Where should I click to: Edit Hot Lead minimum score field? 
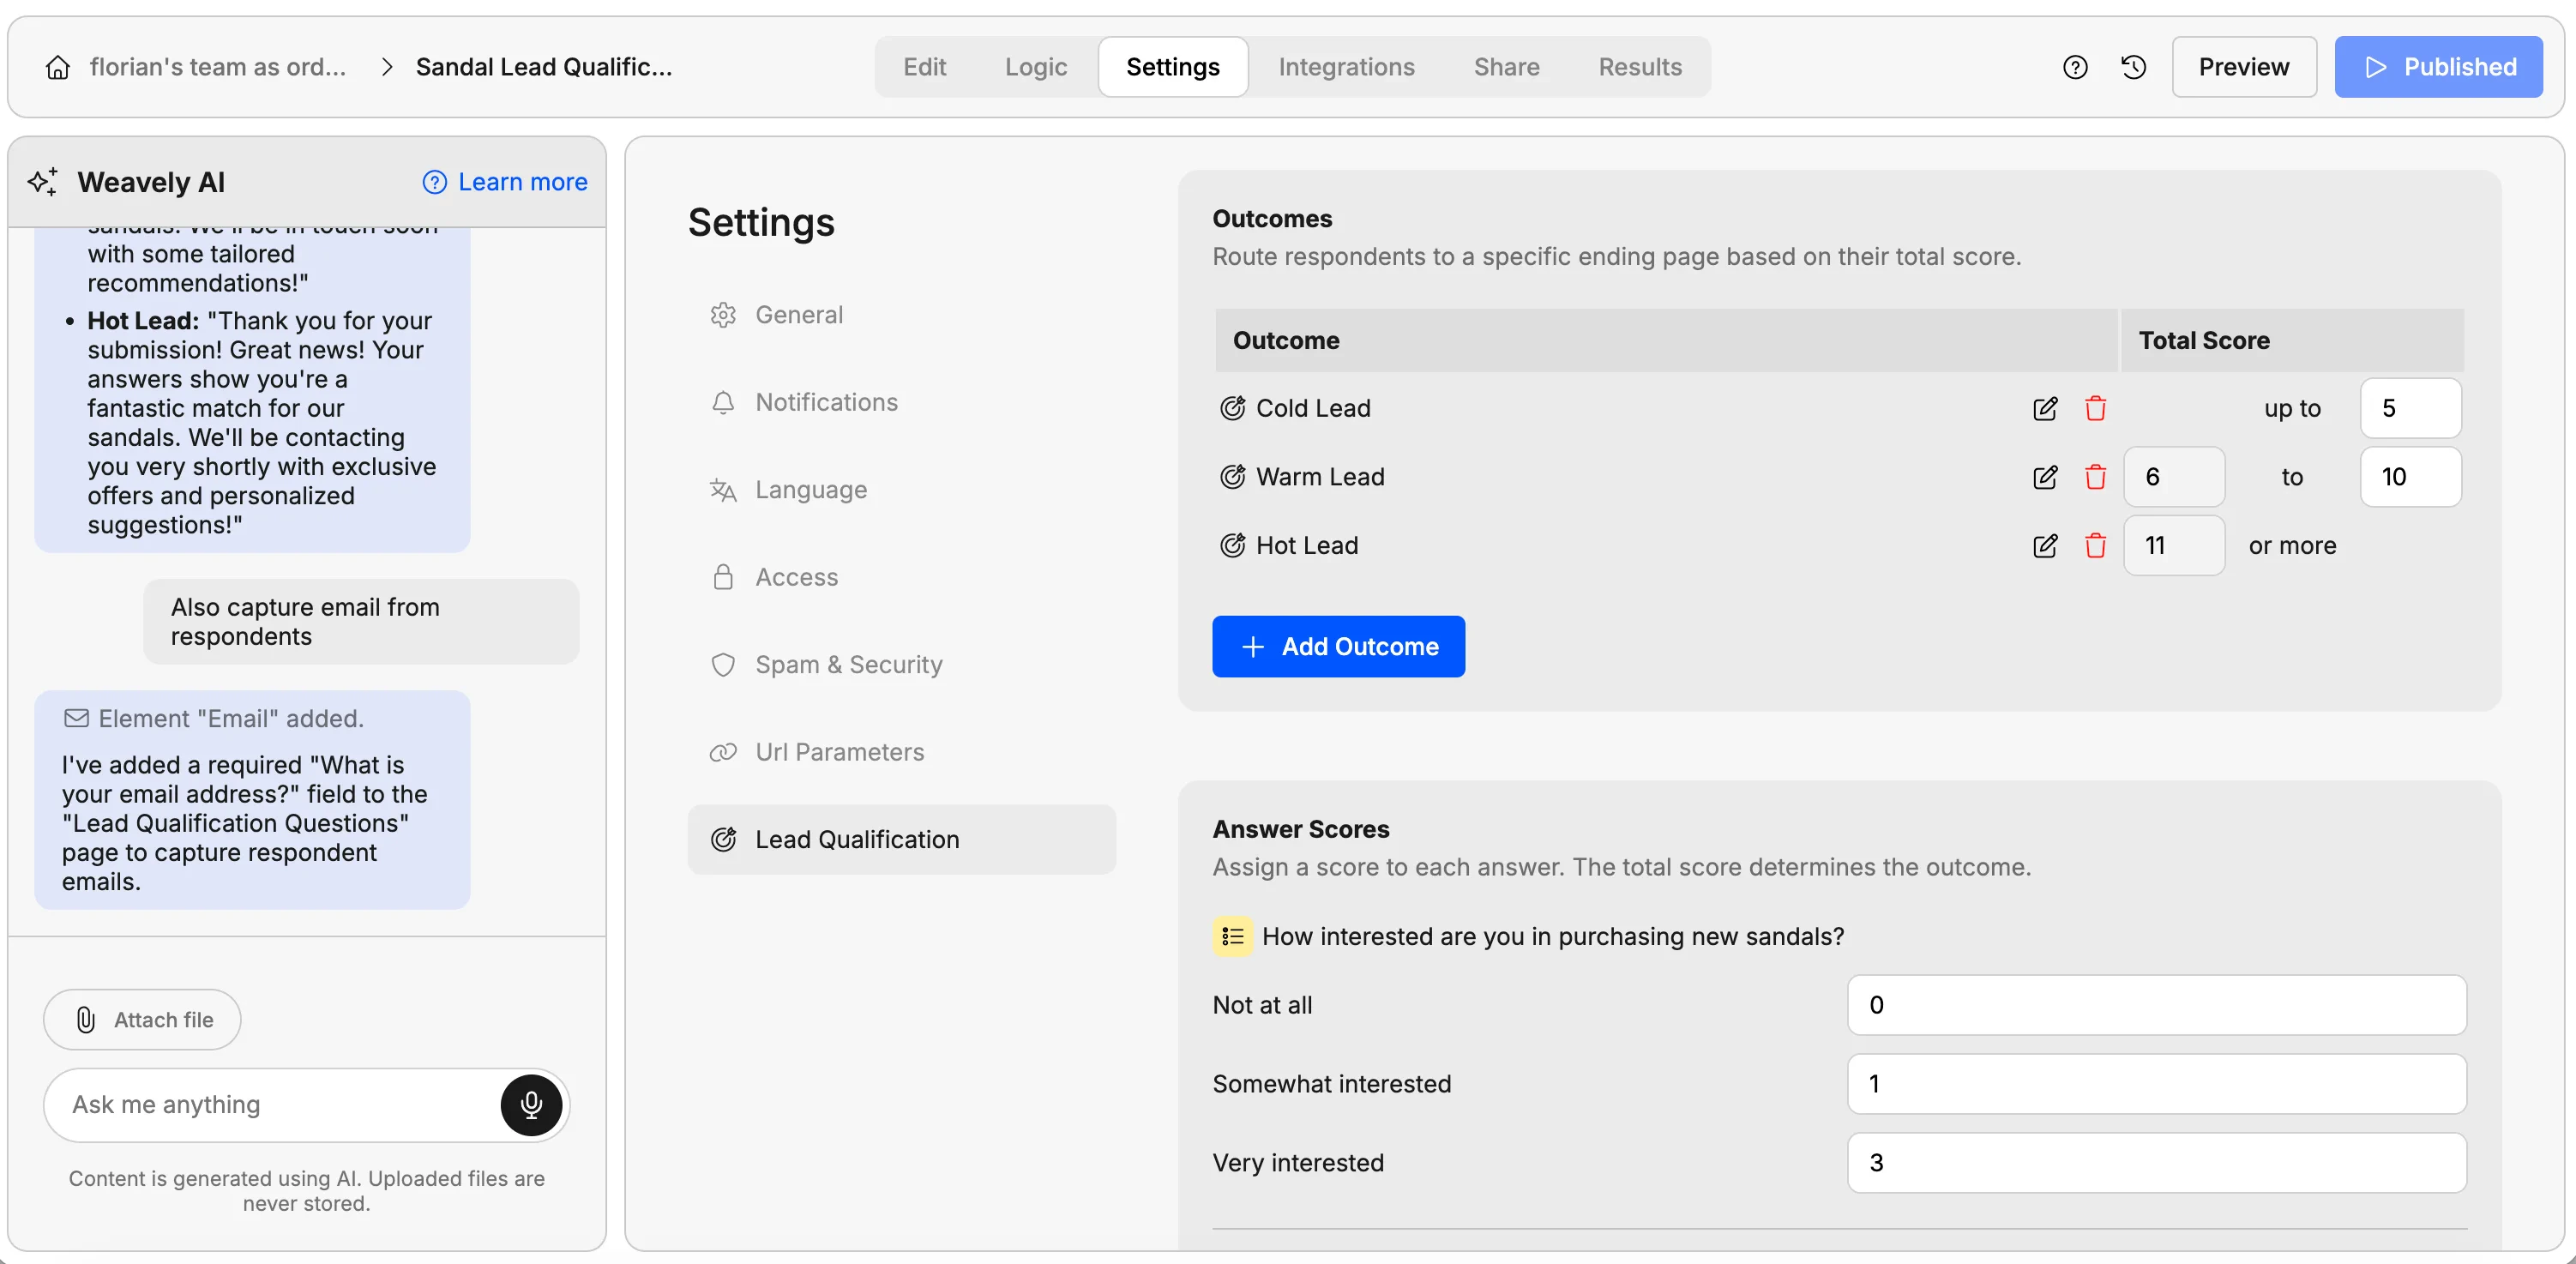pyautogui.click(x=2174, y=545)
